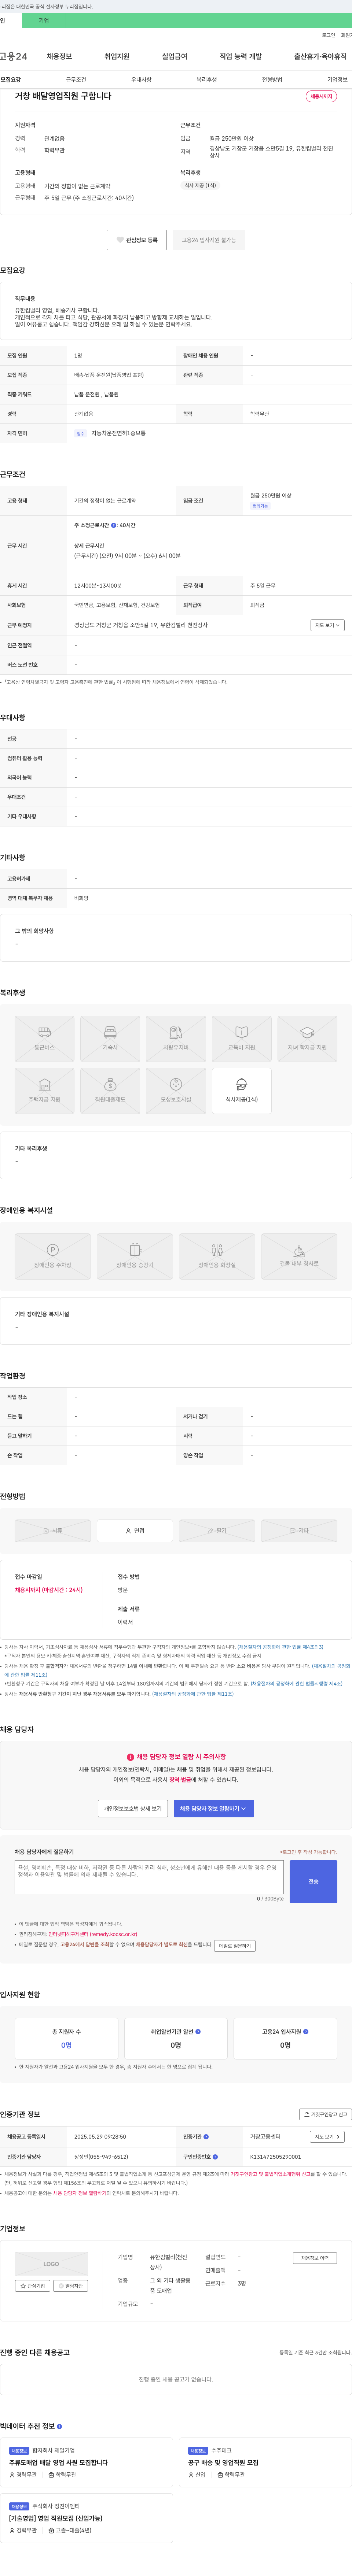Click the 건물 내부 경사로 icon
Viewport: 352px width, 2576px height.
(x=299, y=1256)
